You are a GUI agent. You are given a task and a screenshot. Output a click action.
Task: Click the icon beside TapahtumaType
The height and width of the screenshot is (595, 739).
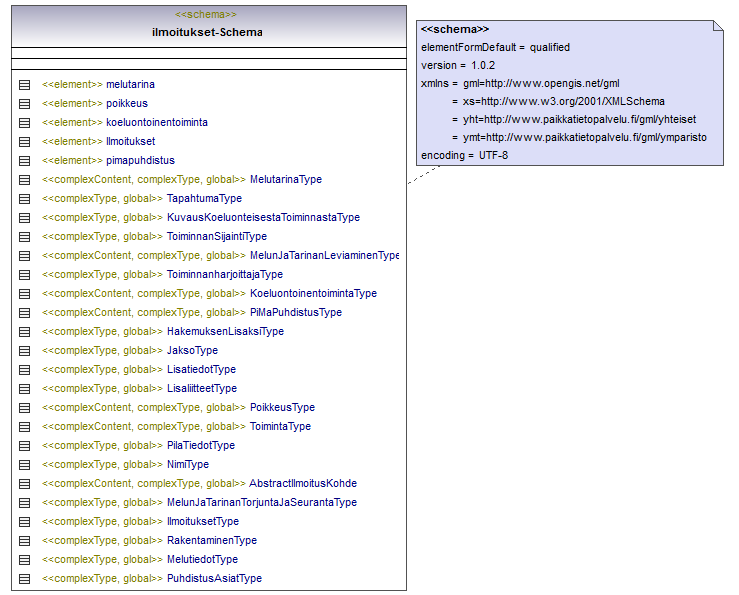tap(25, 199)
